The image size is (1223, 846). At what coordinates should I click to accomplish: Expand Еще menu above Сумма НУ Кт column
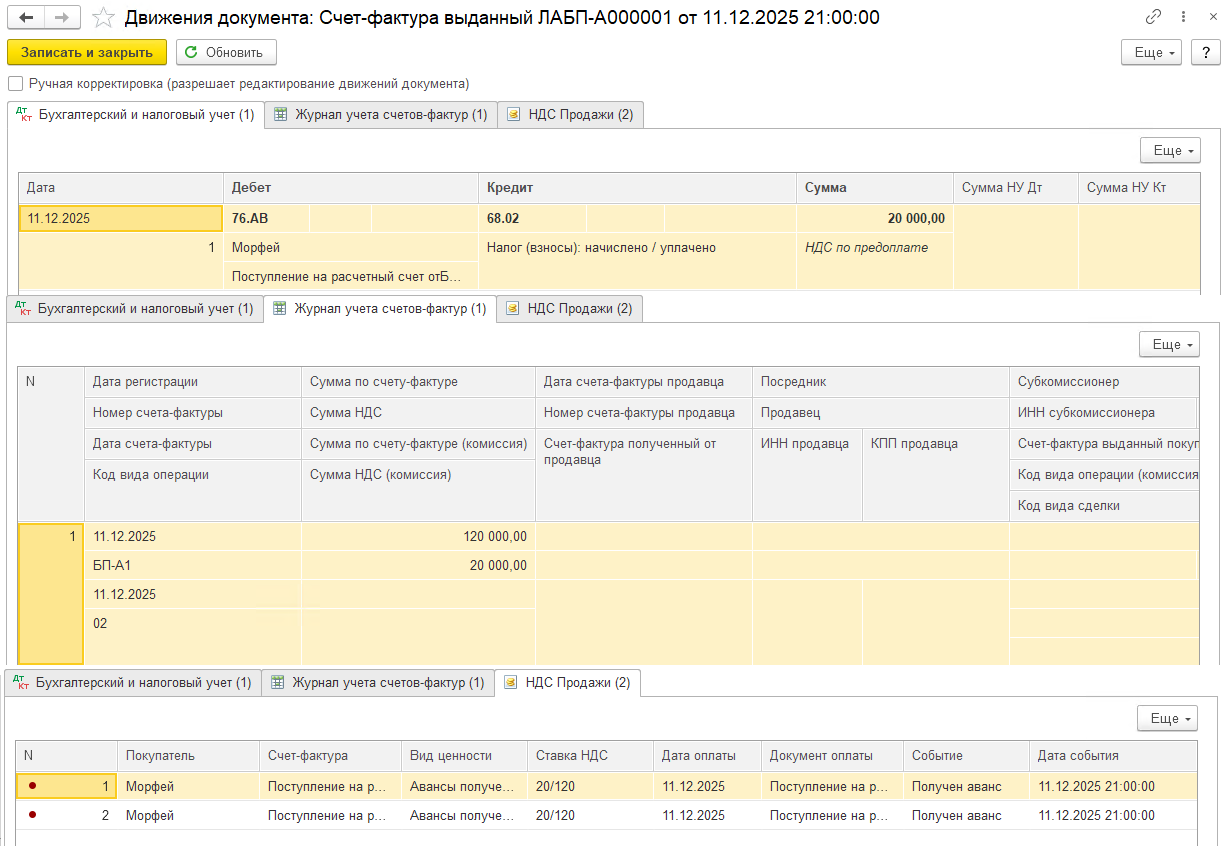(x=1170, y=150)
